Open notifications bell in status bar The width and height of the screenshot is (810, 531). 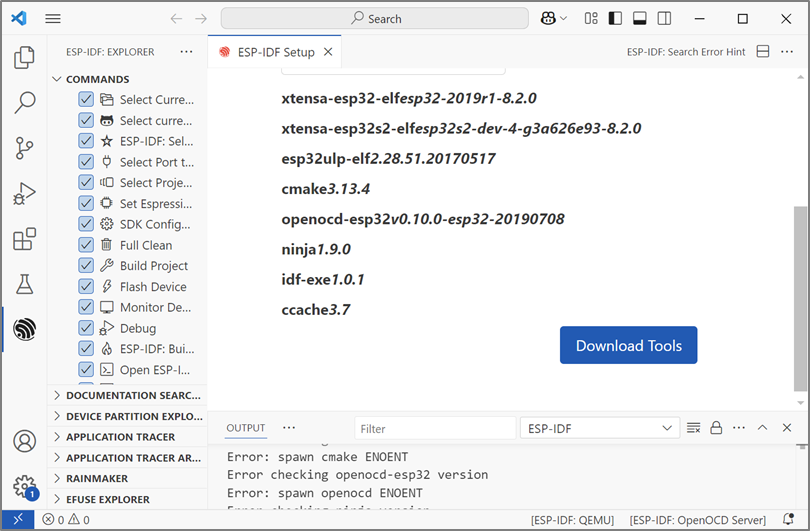pyautogui.click(x=788, y=519)
